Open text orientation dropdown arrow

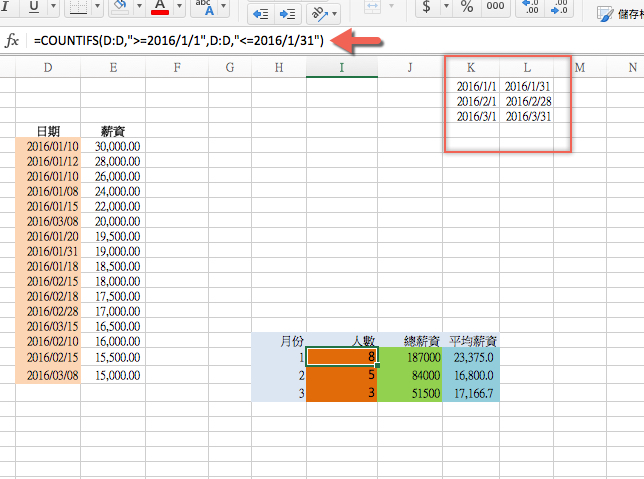pyautogui.click(x=335, y=14)
